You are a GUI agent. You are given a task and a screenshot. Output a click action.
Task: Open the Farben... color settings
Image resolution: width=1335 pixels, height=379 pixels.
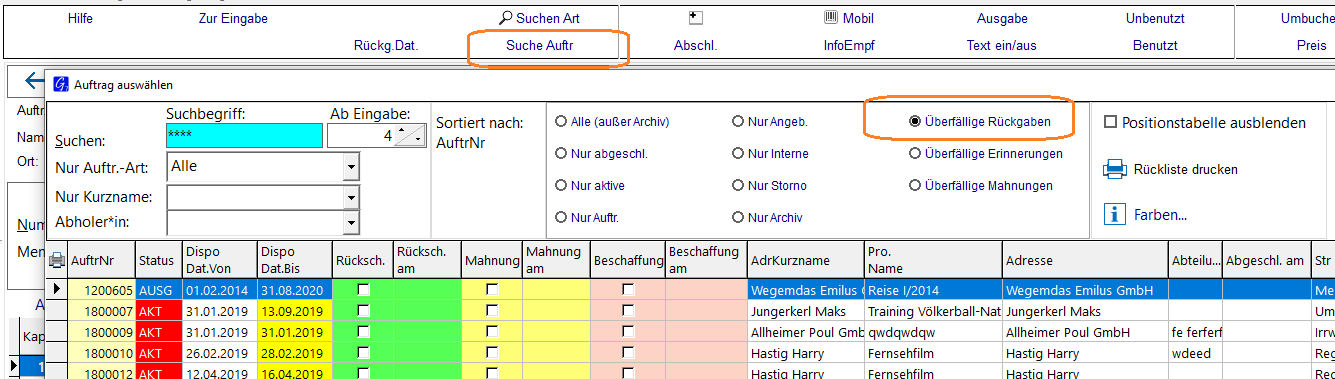pyautogui.click(x=1160, y=214)
